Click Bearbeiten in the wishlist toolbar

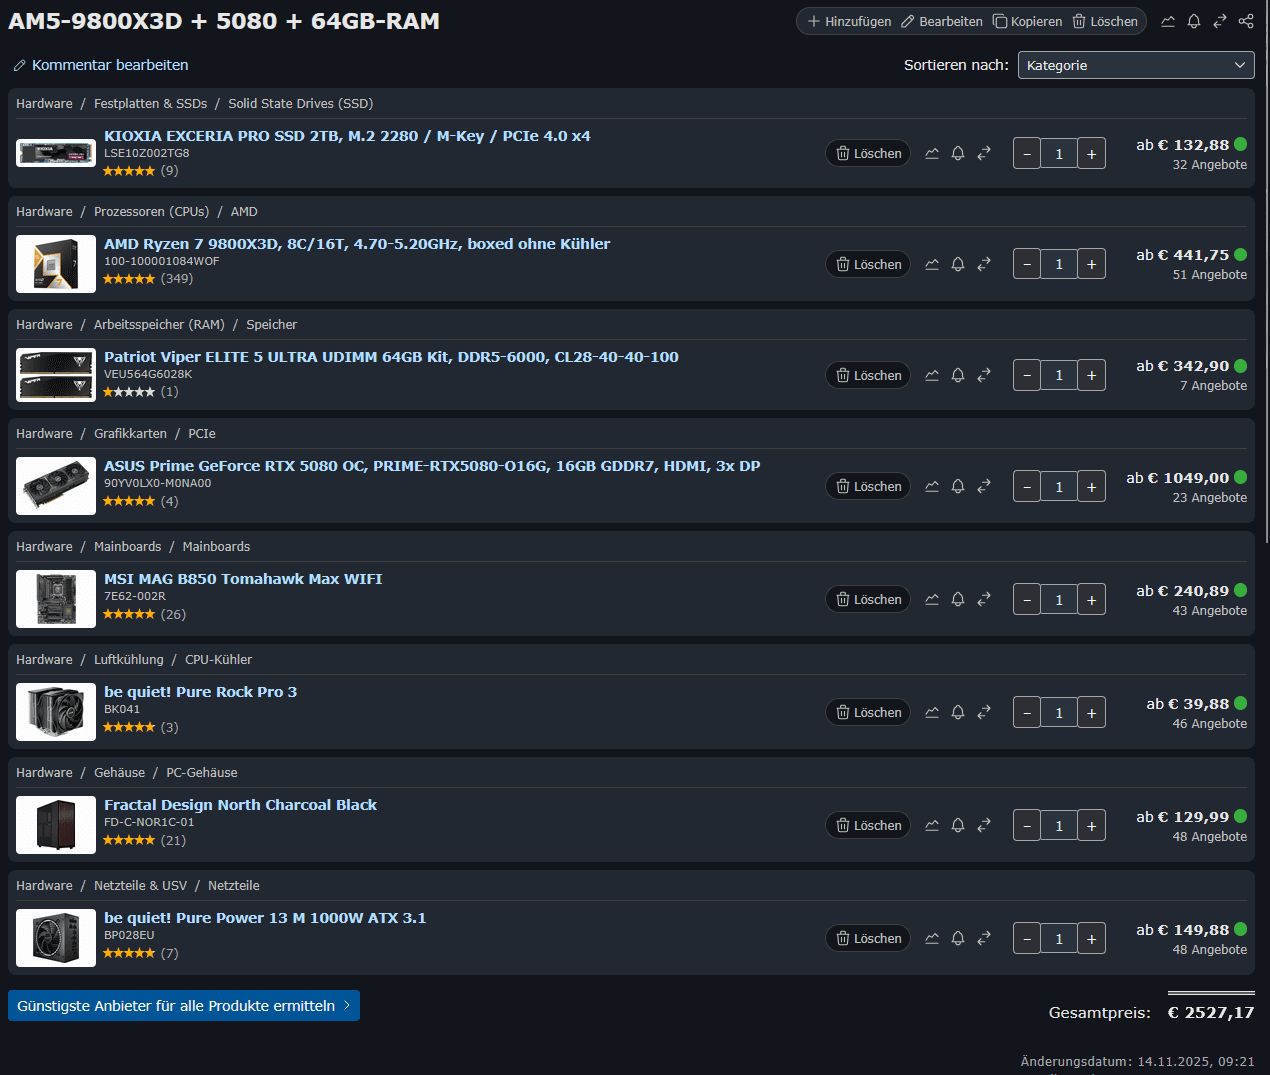942,21
